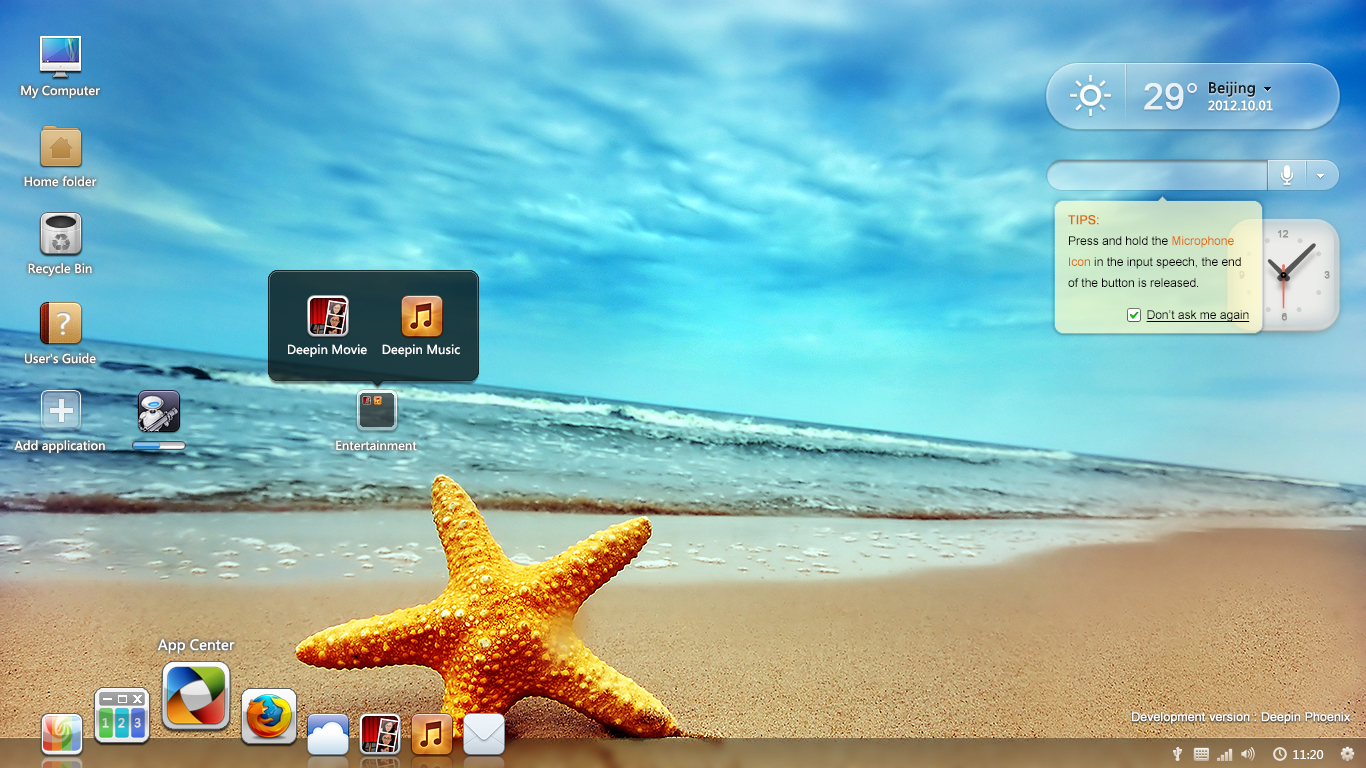This screenshot has height=768, width=1366.
Task: Check the Don't ask me again box
Action: point(1134,315)
